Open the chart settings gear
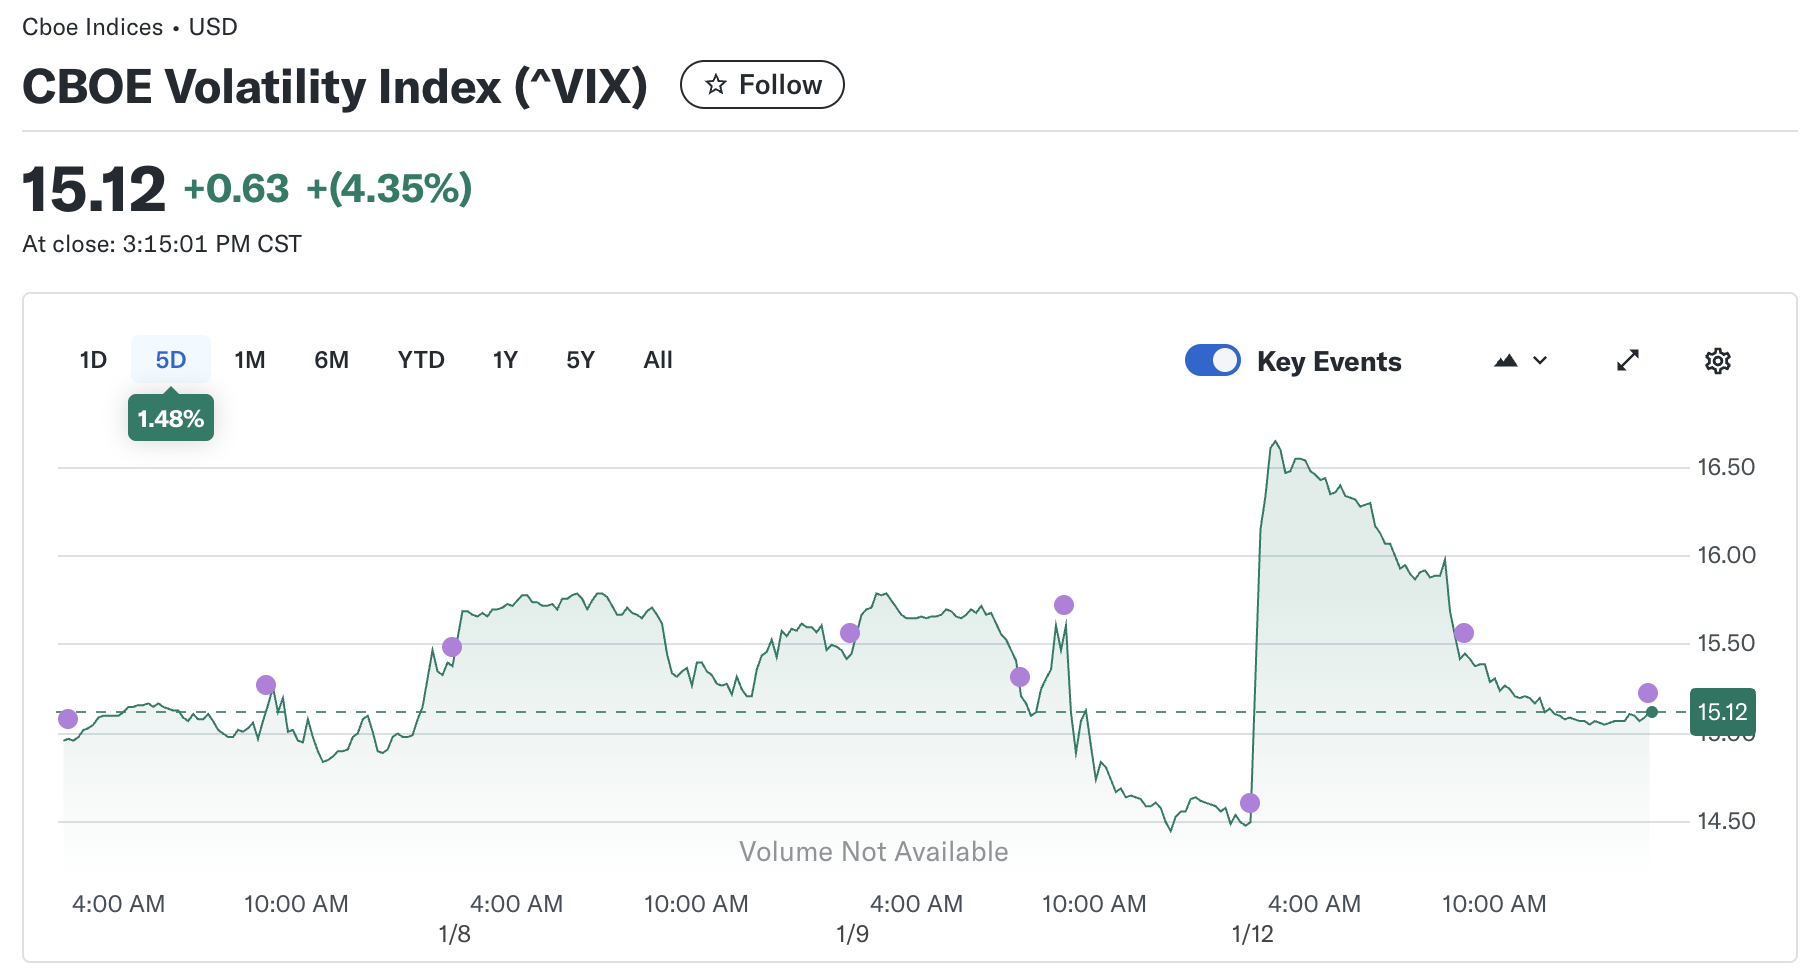This screenshot has height=976, width=1816. 1718,360
